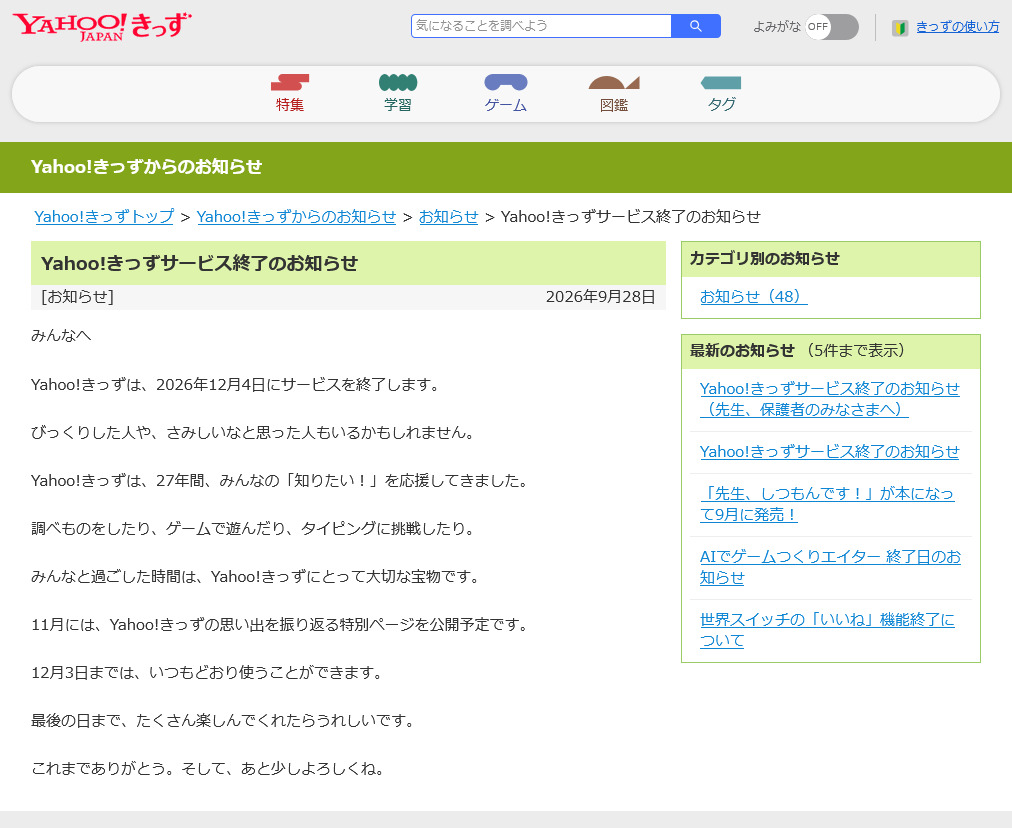Click the カテゴリ別のお知らせ sidebar heading
Viewport: 1012px width, 828px height.
(x=765, y=259)
